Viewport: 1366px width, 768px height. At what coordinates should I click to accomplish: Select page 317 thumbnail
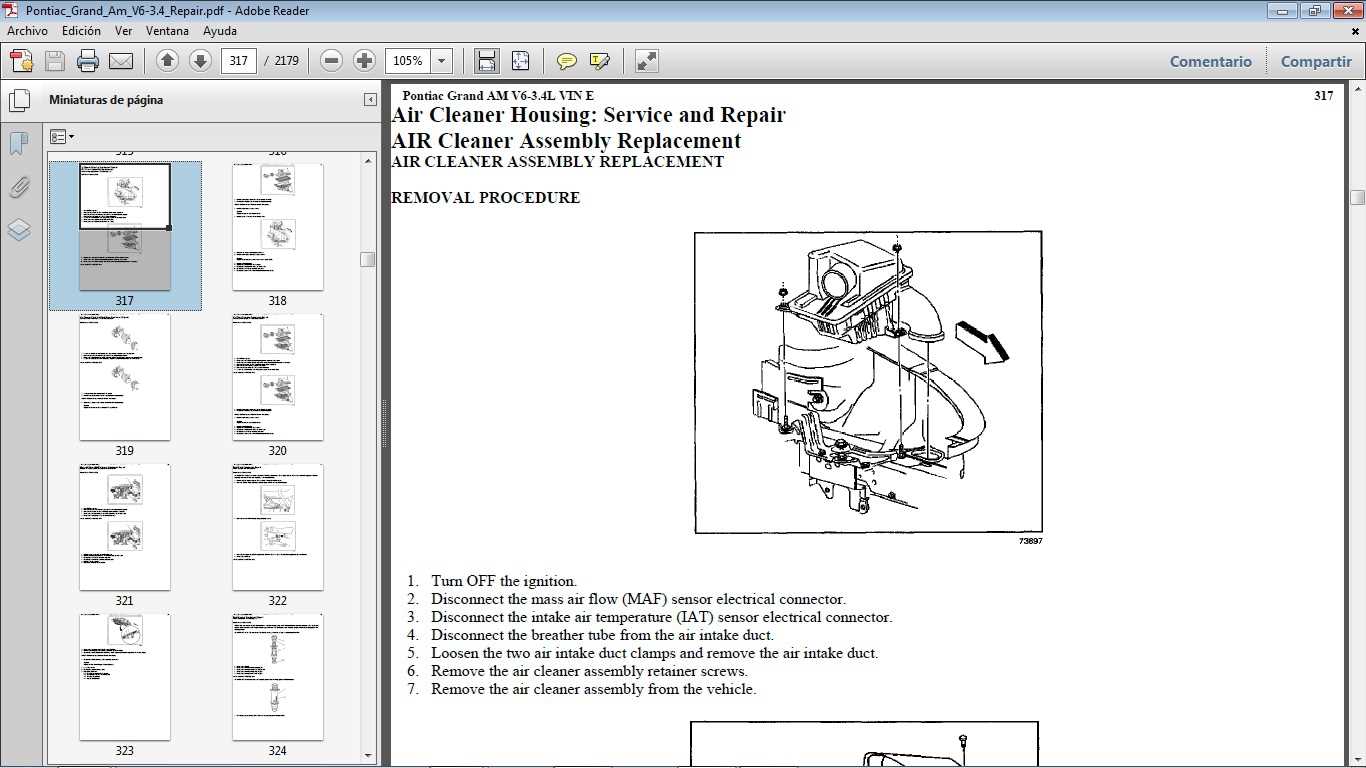pos(125,227)
